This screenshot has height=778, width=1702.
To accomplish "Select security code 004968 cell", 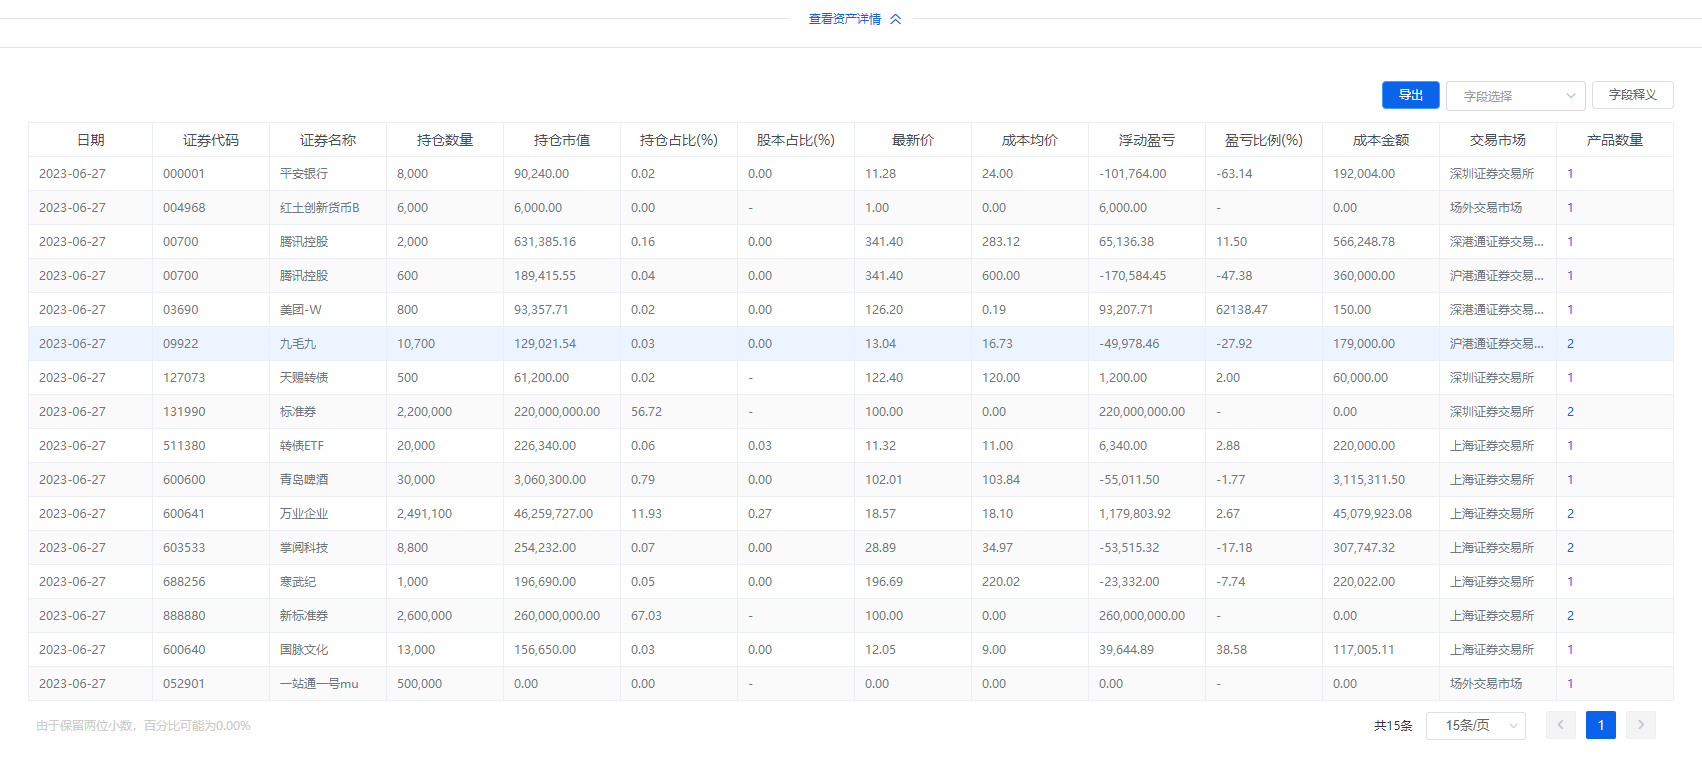I will [x=211, y=208].
